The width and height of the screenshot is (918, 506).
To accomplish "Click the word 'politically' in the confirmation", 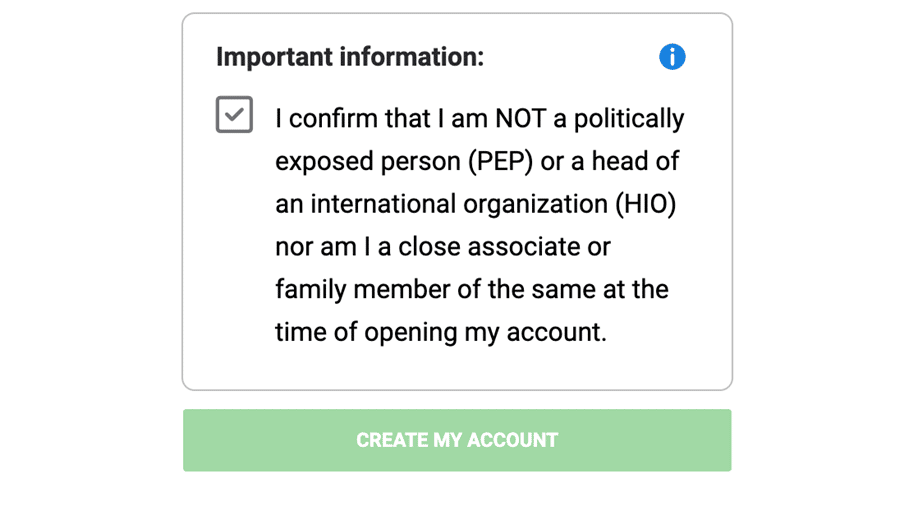I will tap(629, 119).
